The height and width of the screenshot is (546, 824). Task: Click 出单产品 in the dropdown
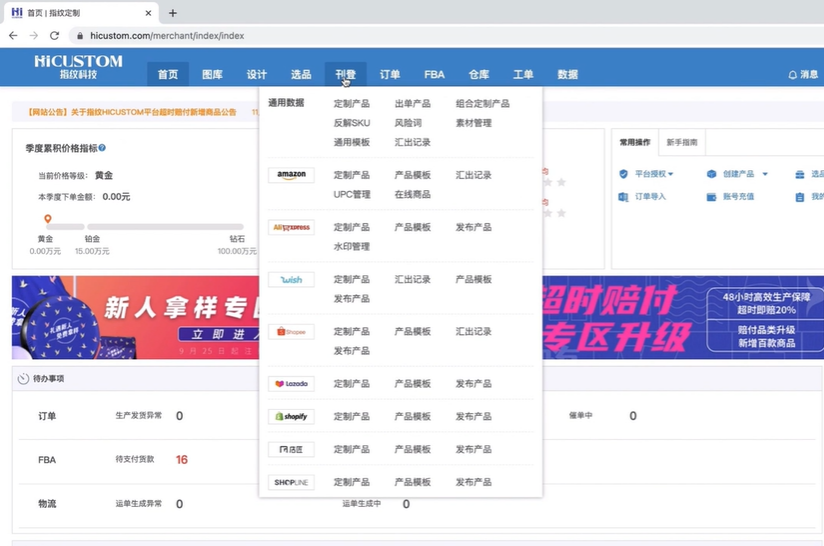413,104
